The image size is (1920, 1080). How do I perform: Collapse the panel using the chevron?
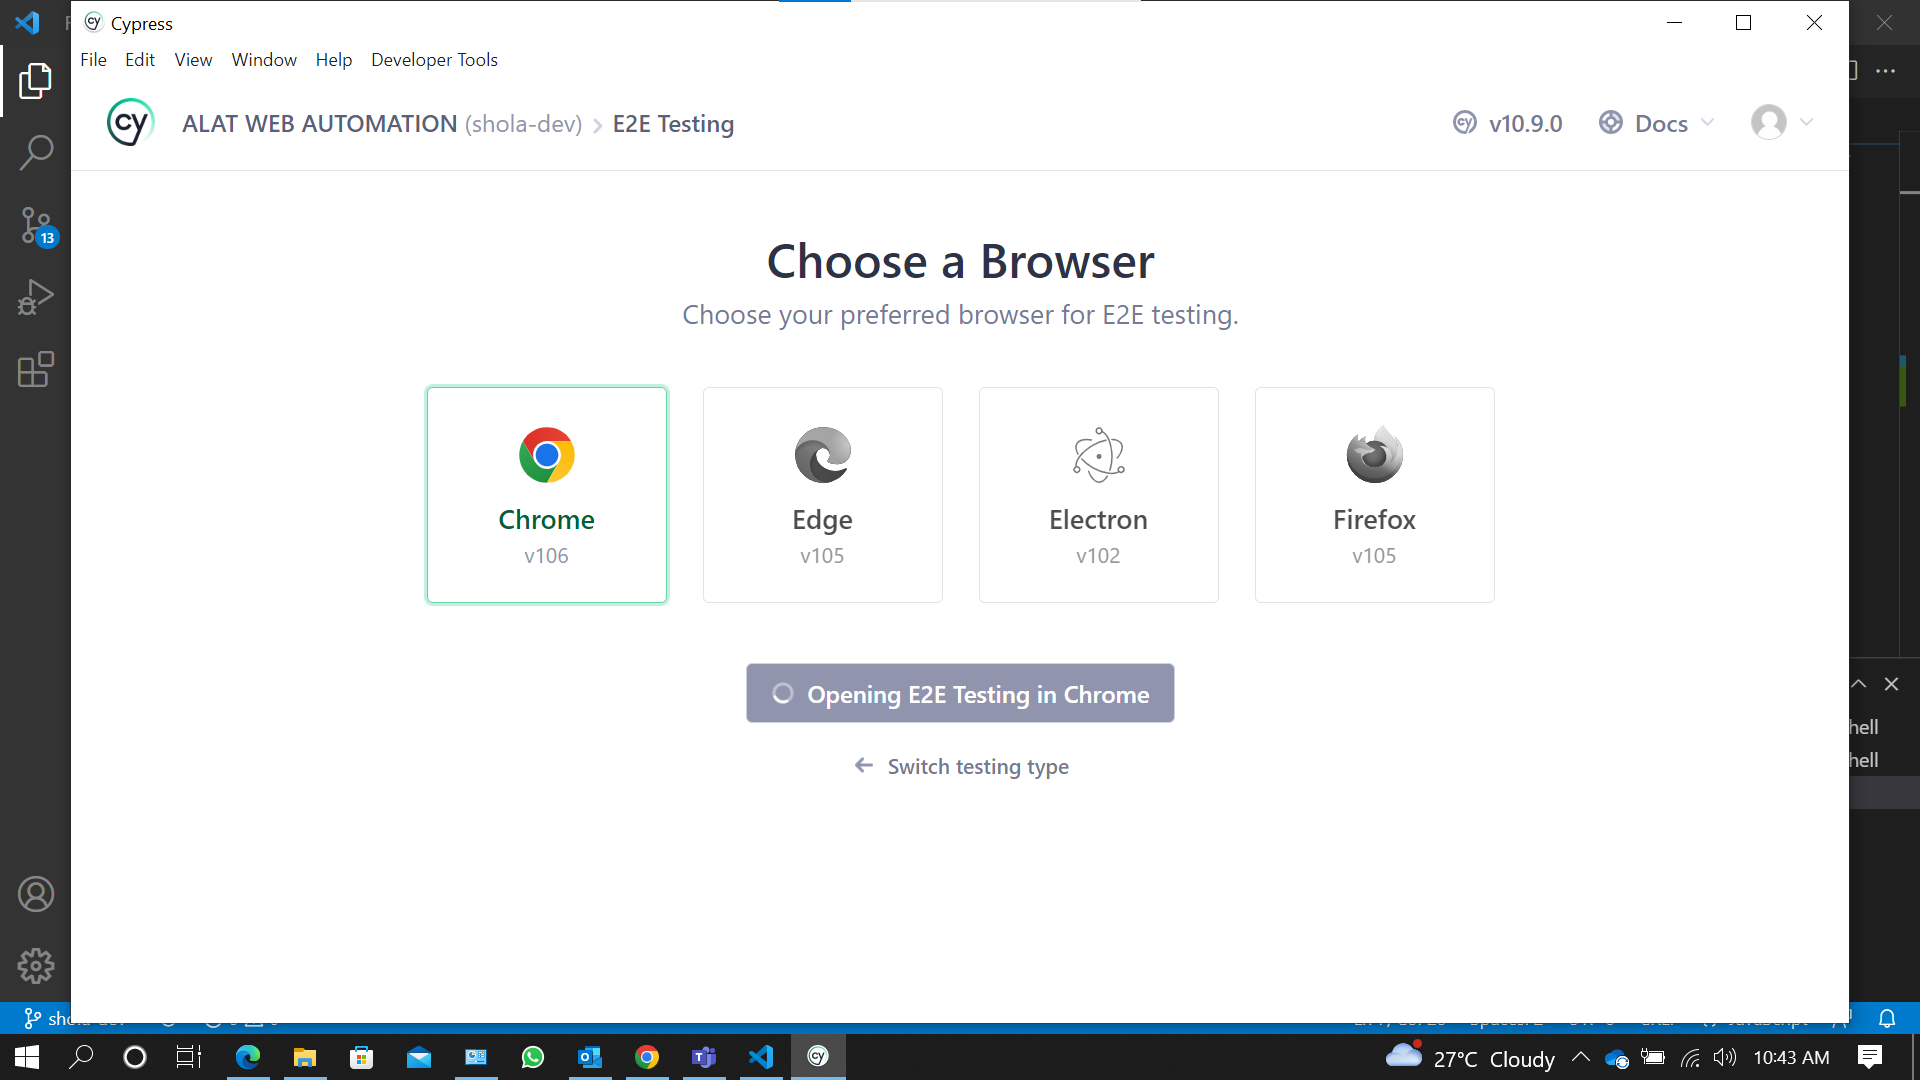(x=1858, y=683)
